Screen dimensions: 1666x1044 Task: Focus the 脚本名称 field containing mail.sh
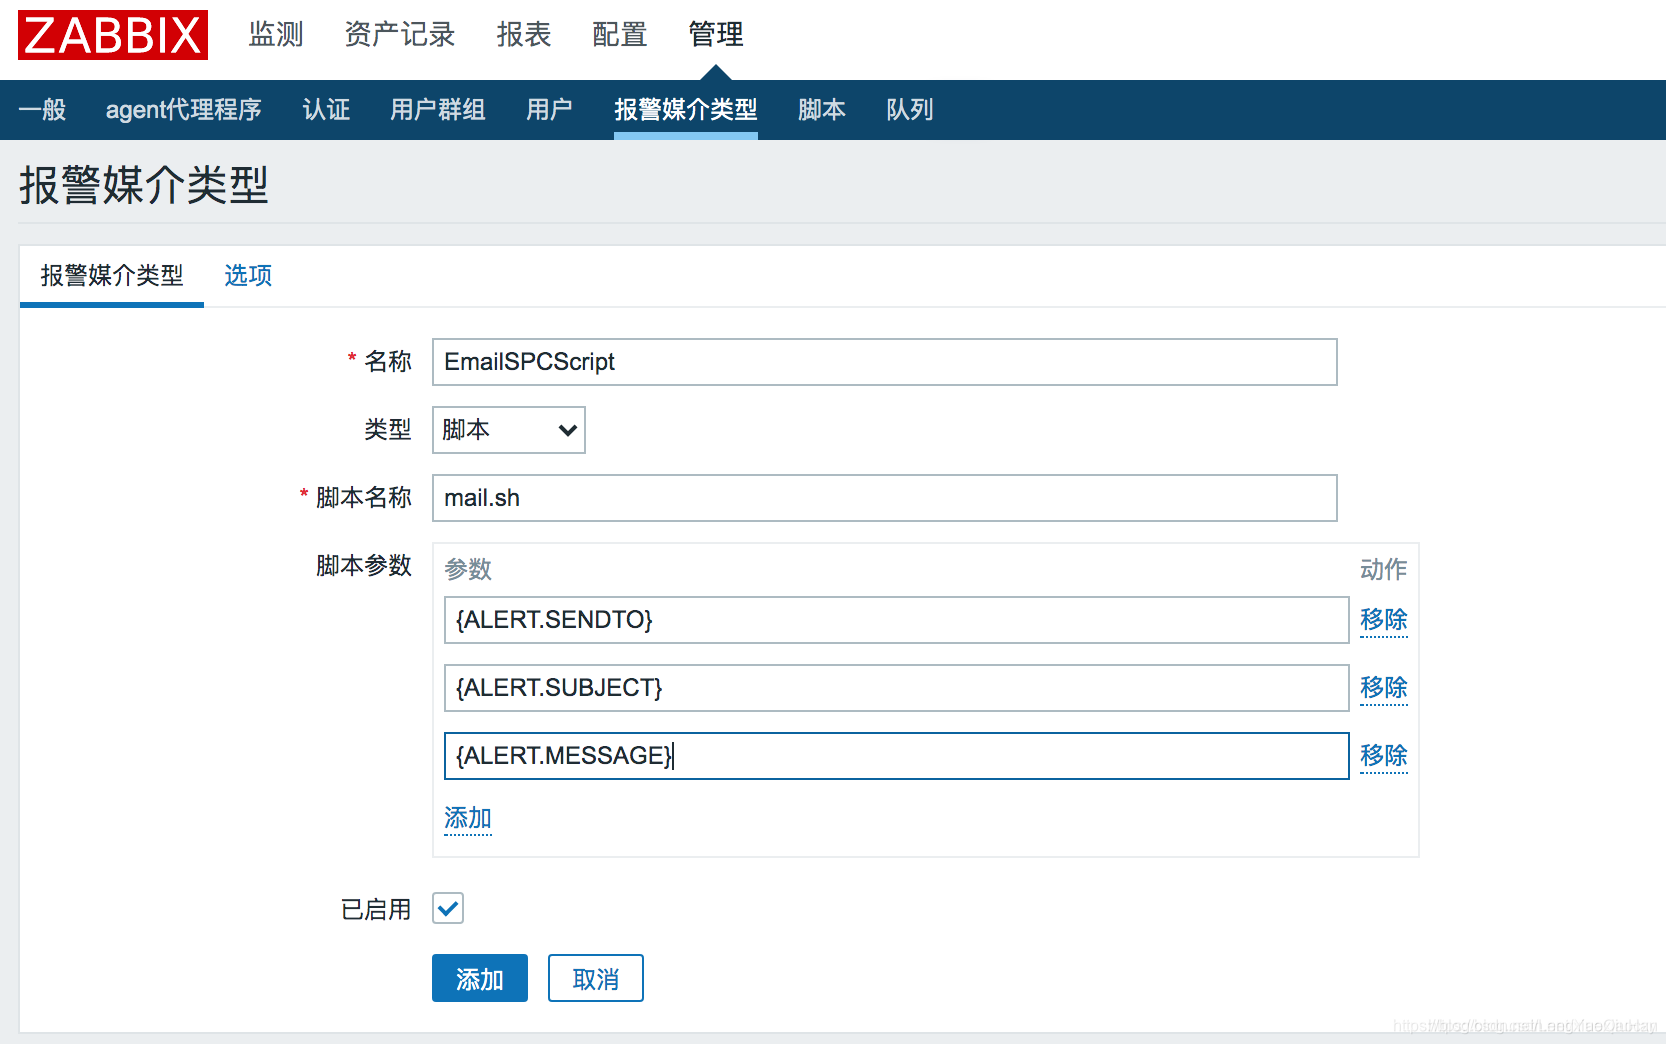point(884,498)
